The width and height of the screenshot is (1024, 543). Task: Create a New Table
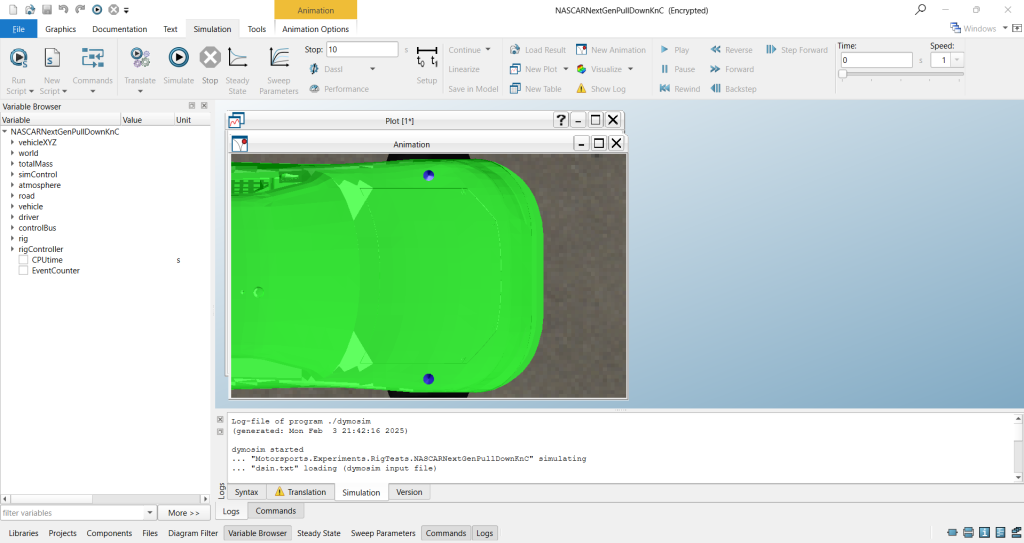pos(536,89)
